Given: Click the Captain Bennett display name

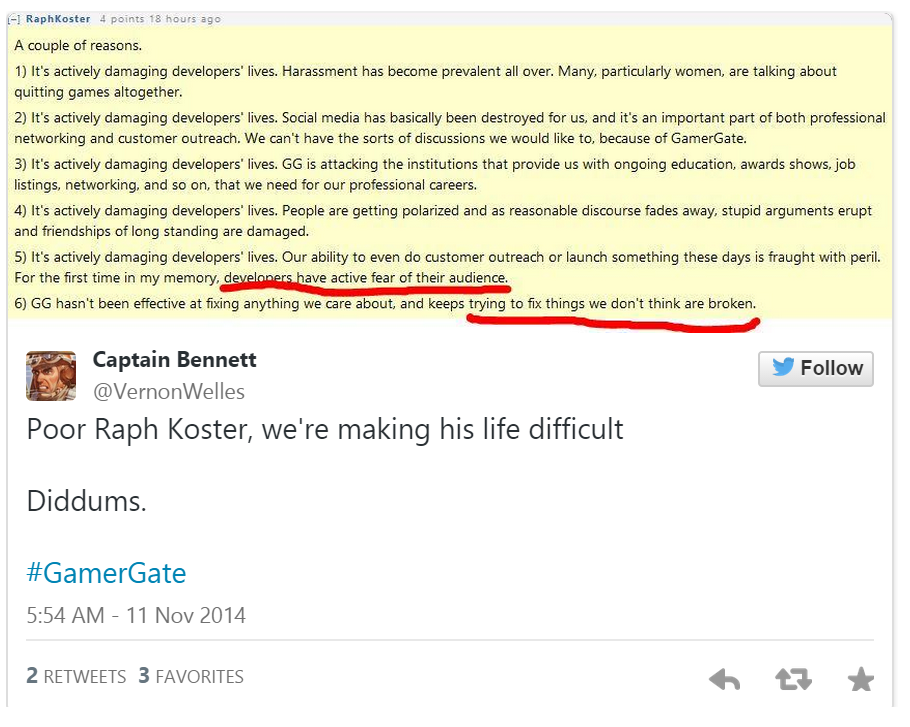Looking at the screenshot, I should click(x=174, y=359).
